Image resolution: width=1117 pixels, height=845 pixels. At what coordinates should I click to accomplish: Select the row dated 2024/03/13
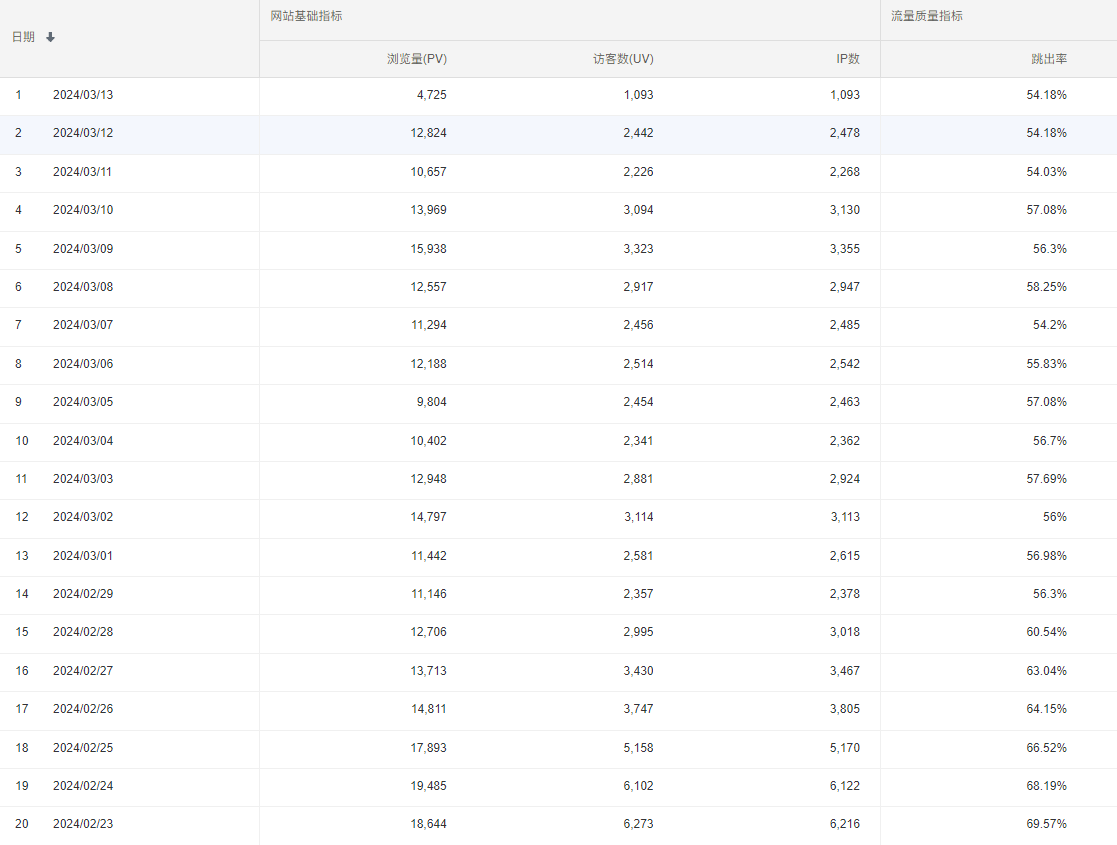click(83, 95)
